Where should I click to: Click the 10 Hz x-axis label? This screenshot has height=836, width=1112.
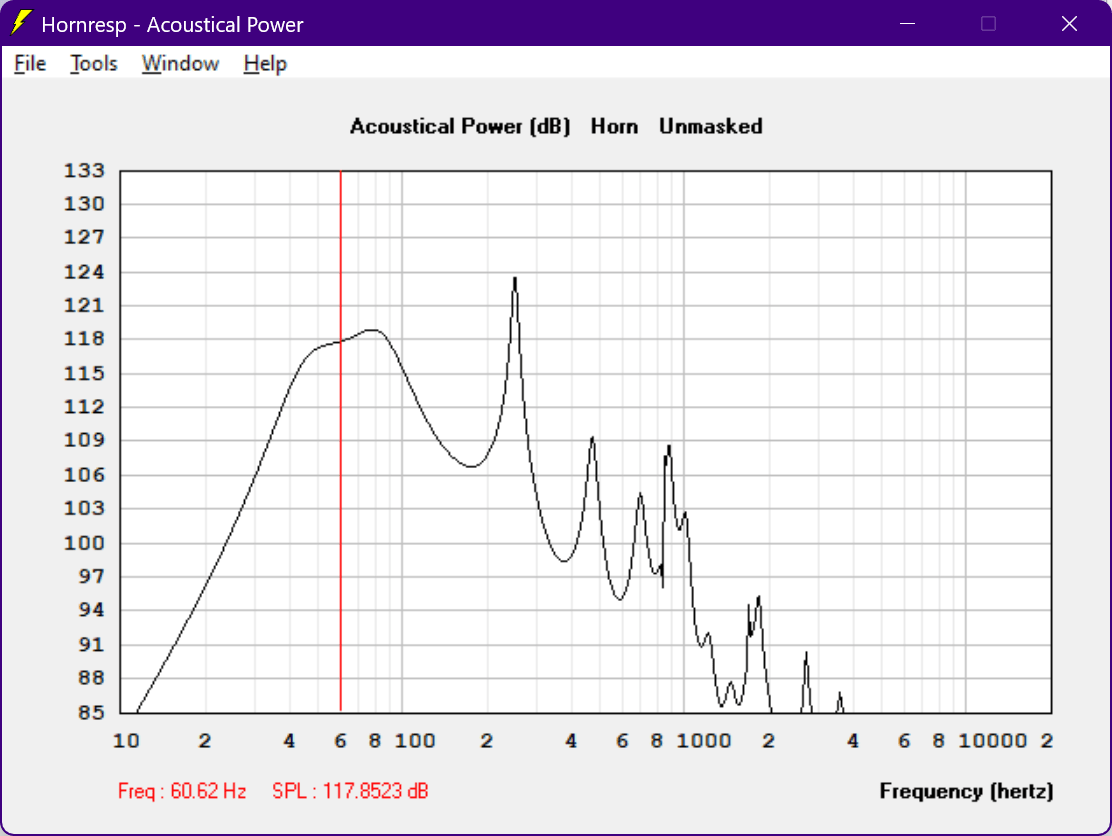126,741
